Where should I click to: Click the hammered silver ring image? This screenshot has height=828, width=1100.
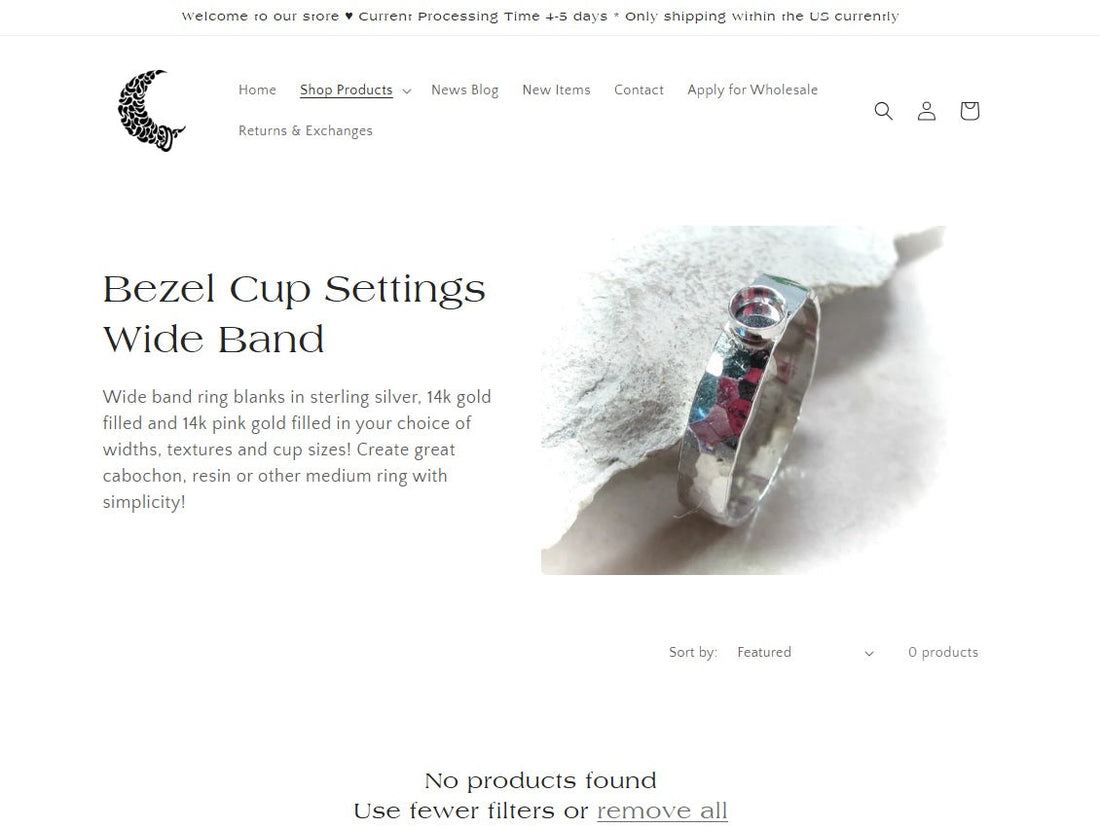pyautogui.click(x=744, y=400)
